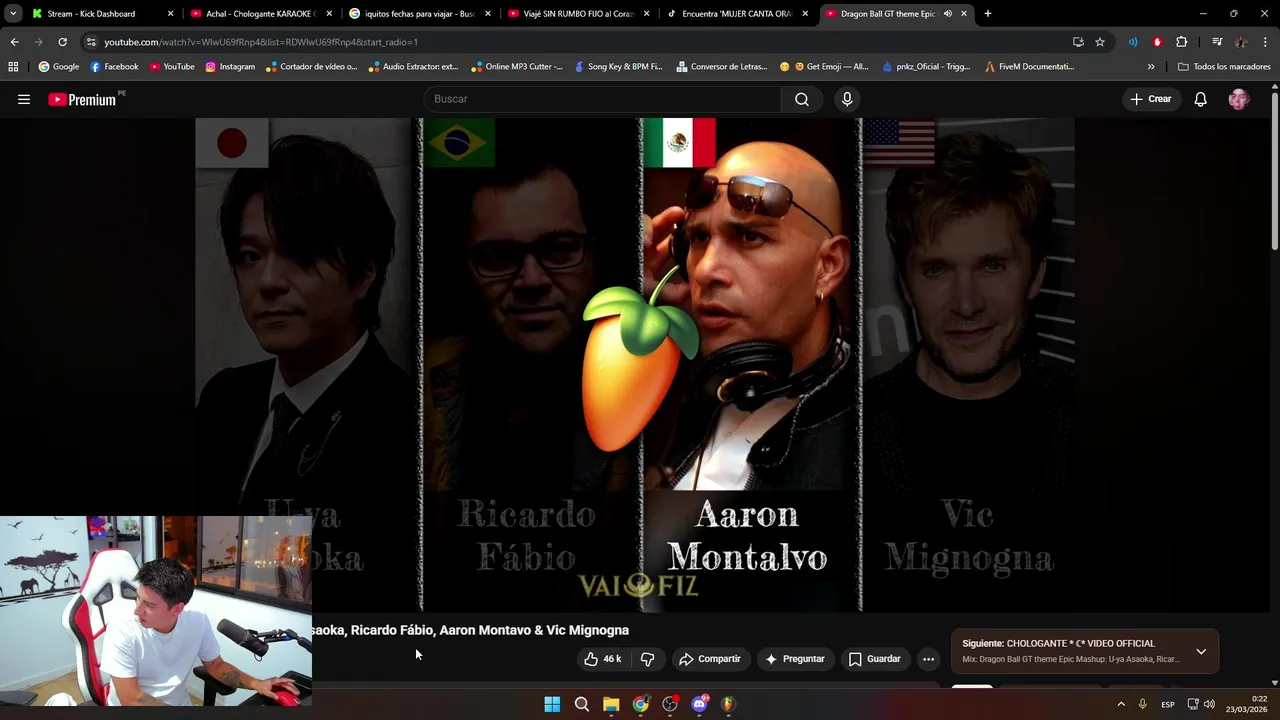Open the Conversor de Letras bookmark

pos(721,67)
